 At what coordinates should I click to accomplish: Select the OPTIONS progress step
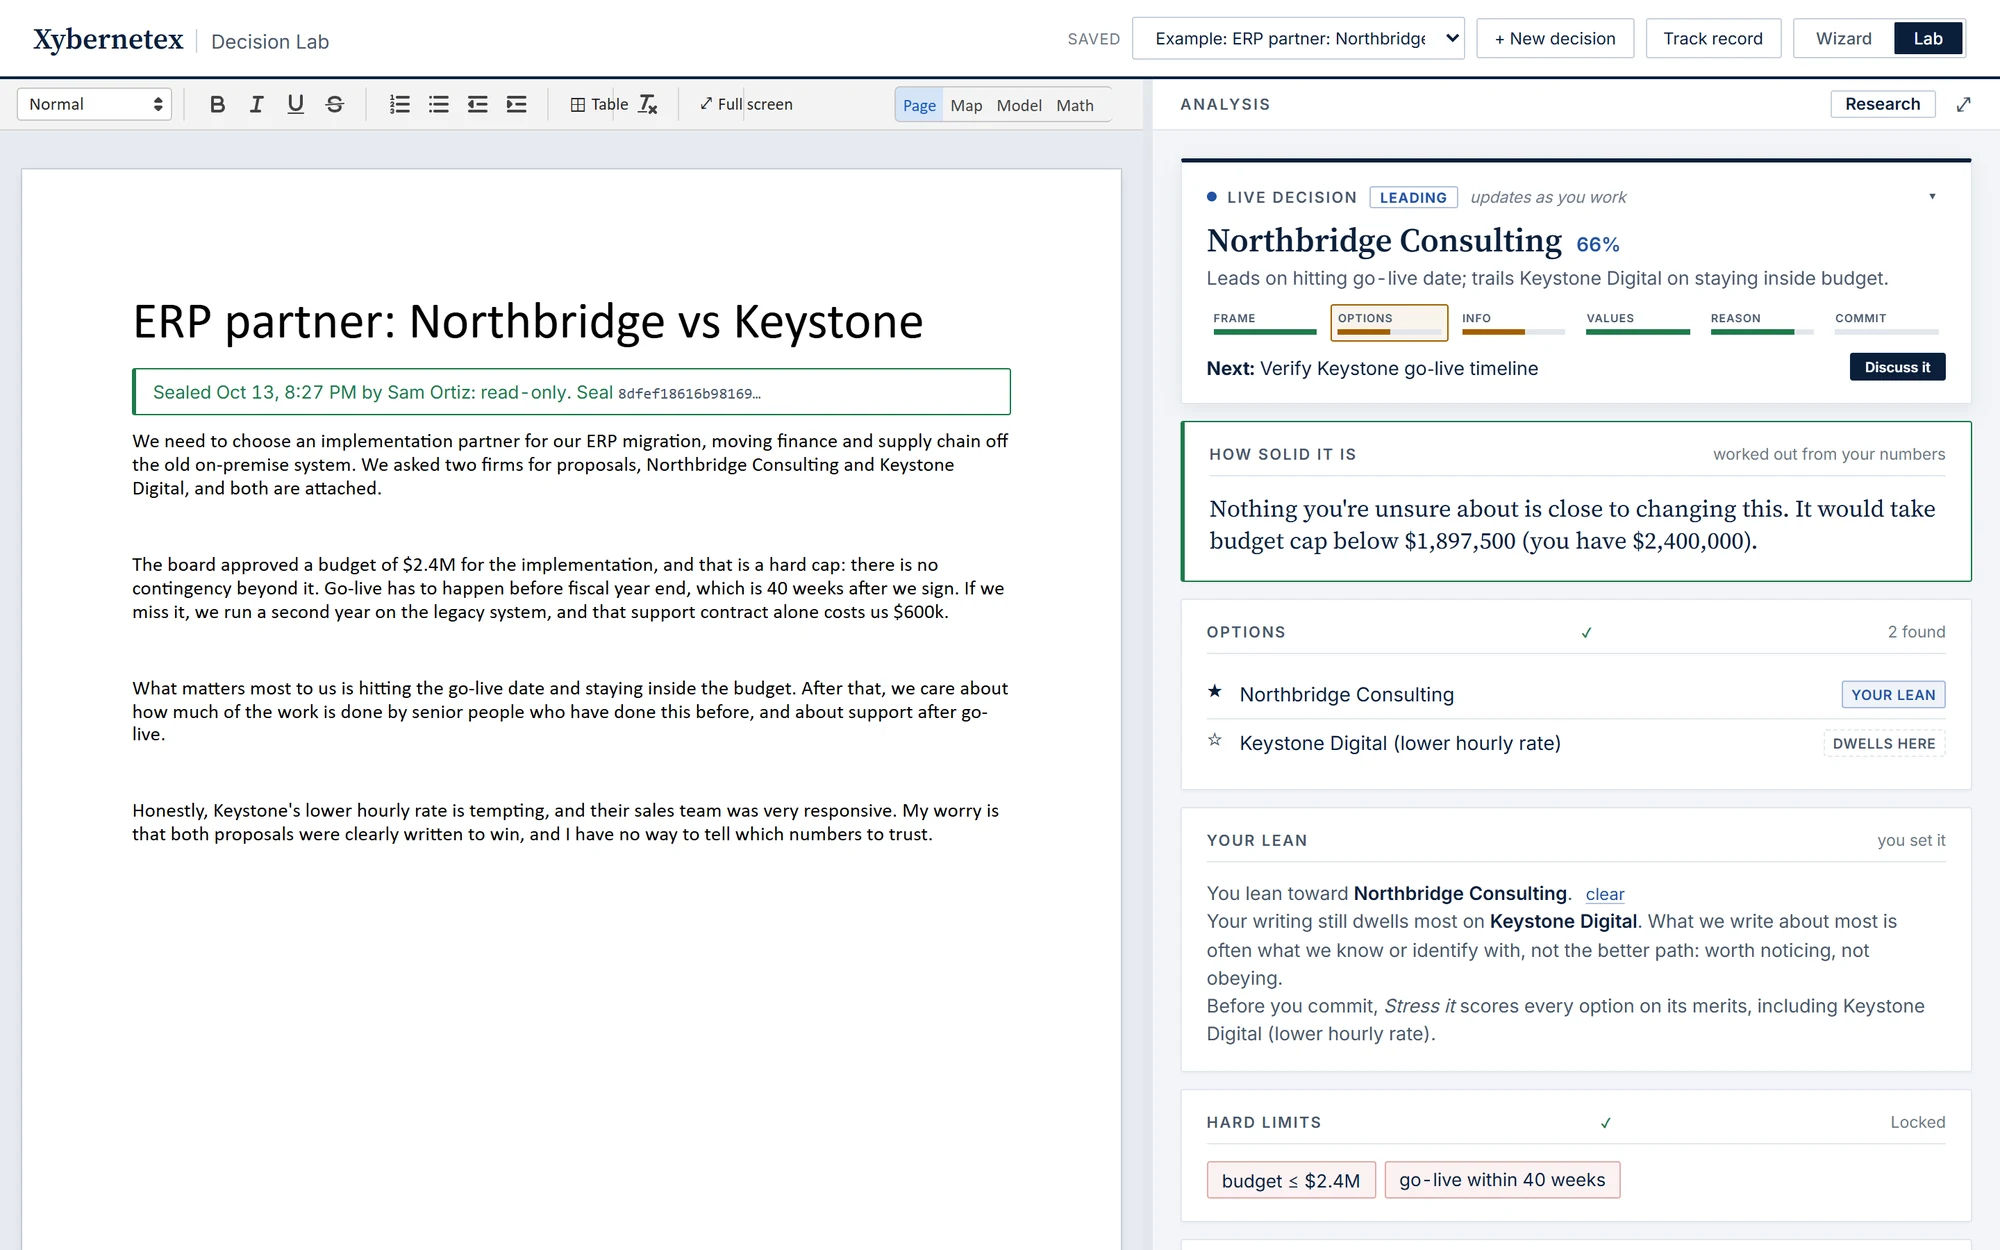1389,322
